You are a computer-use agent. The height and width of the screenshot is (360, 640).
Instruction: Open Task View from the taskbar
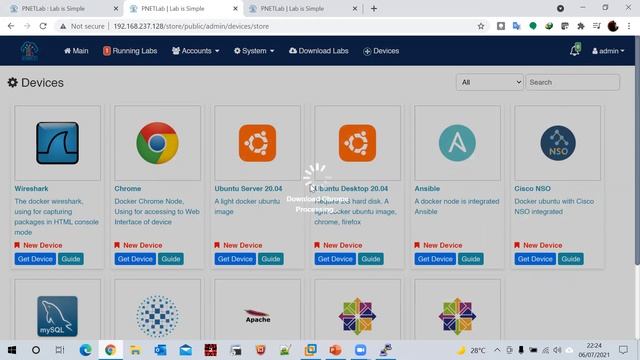[x=60, y=350]
